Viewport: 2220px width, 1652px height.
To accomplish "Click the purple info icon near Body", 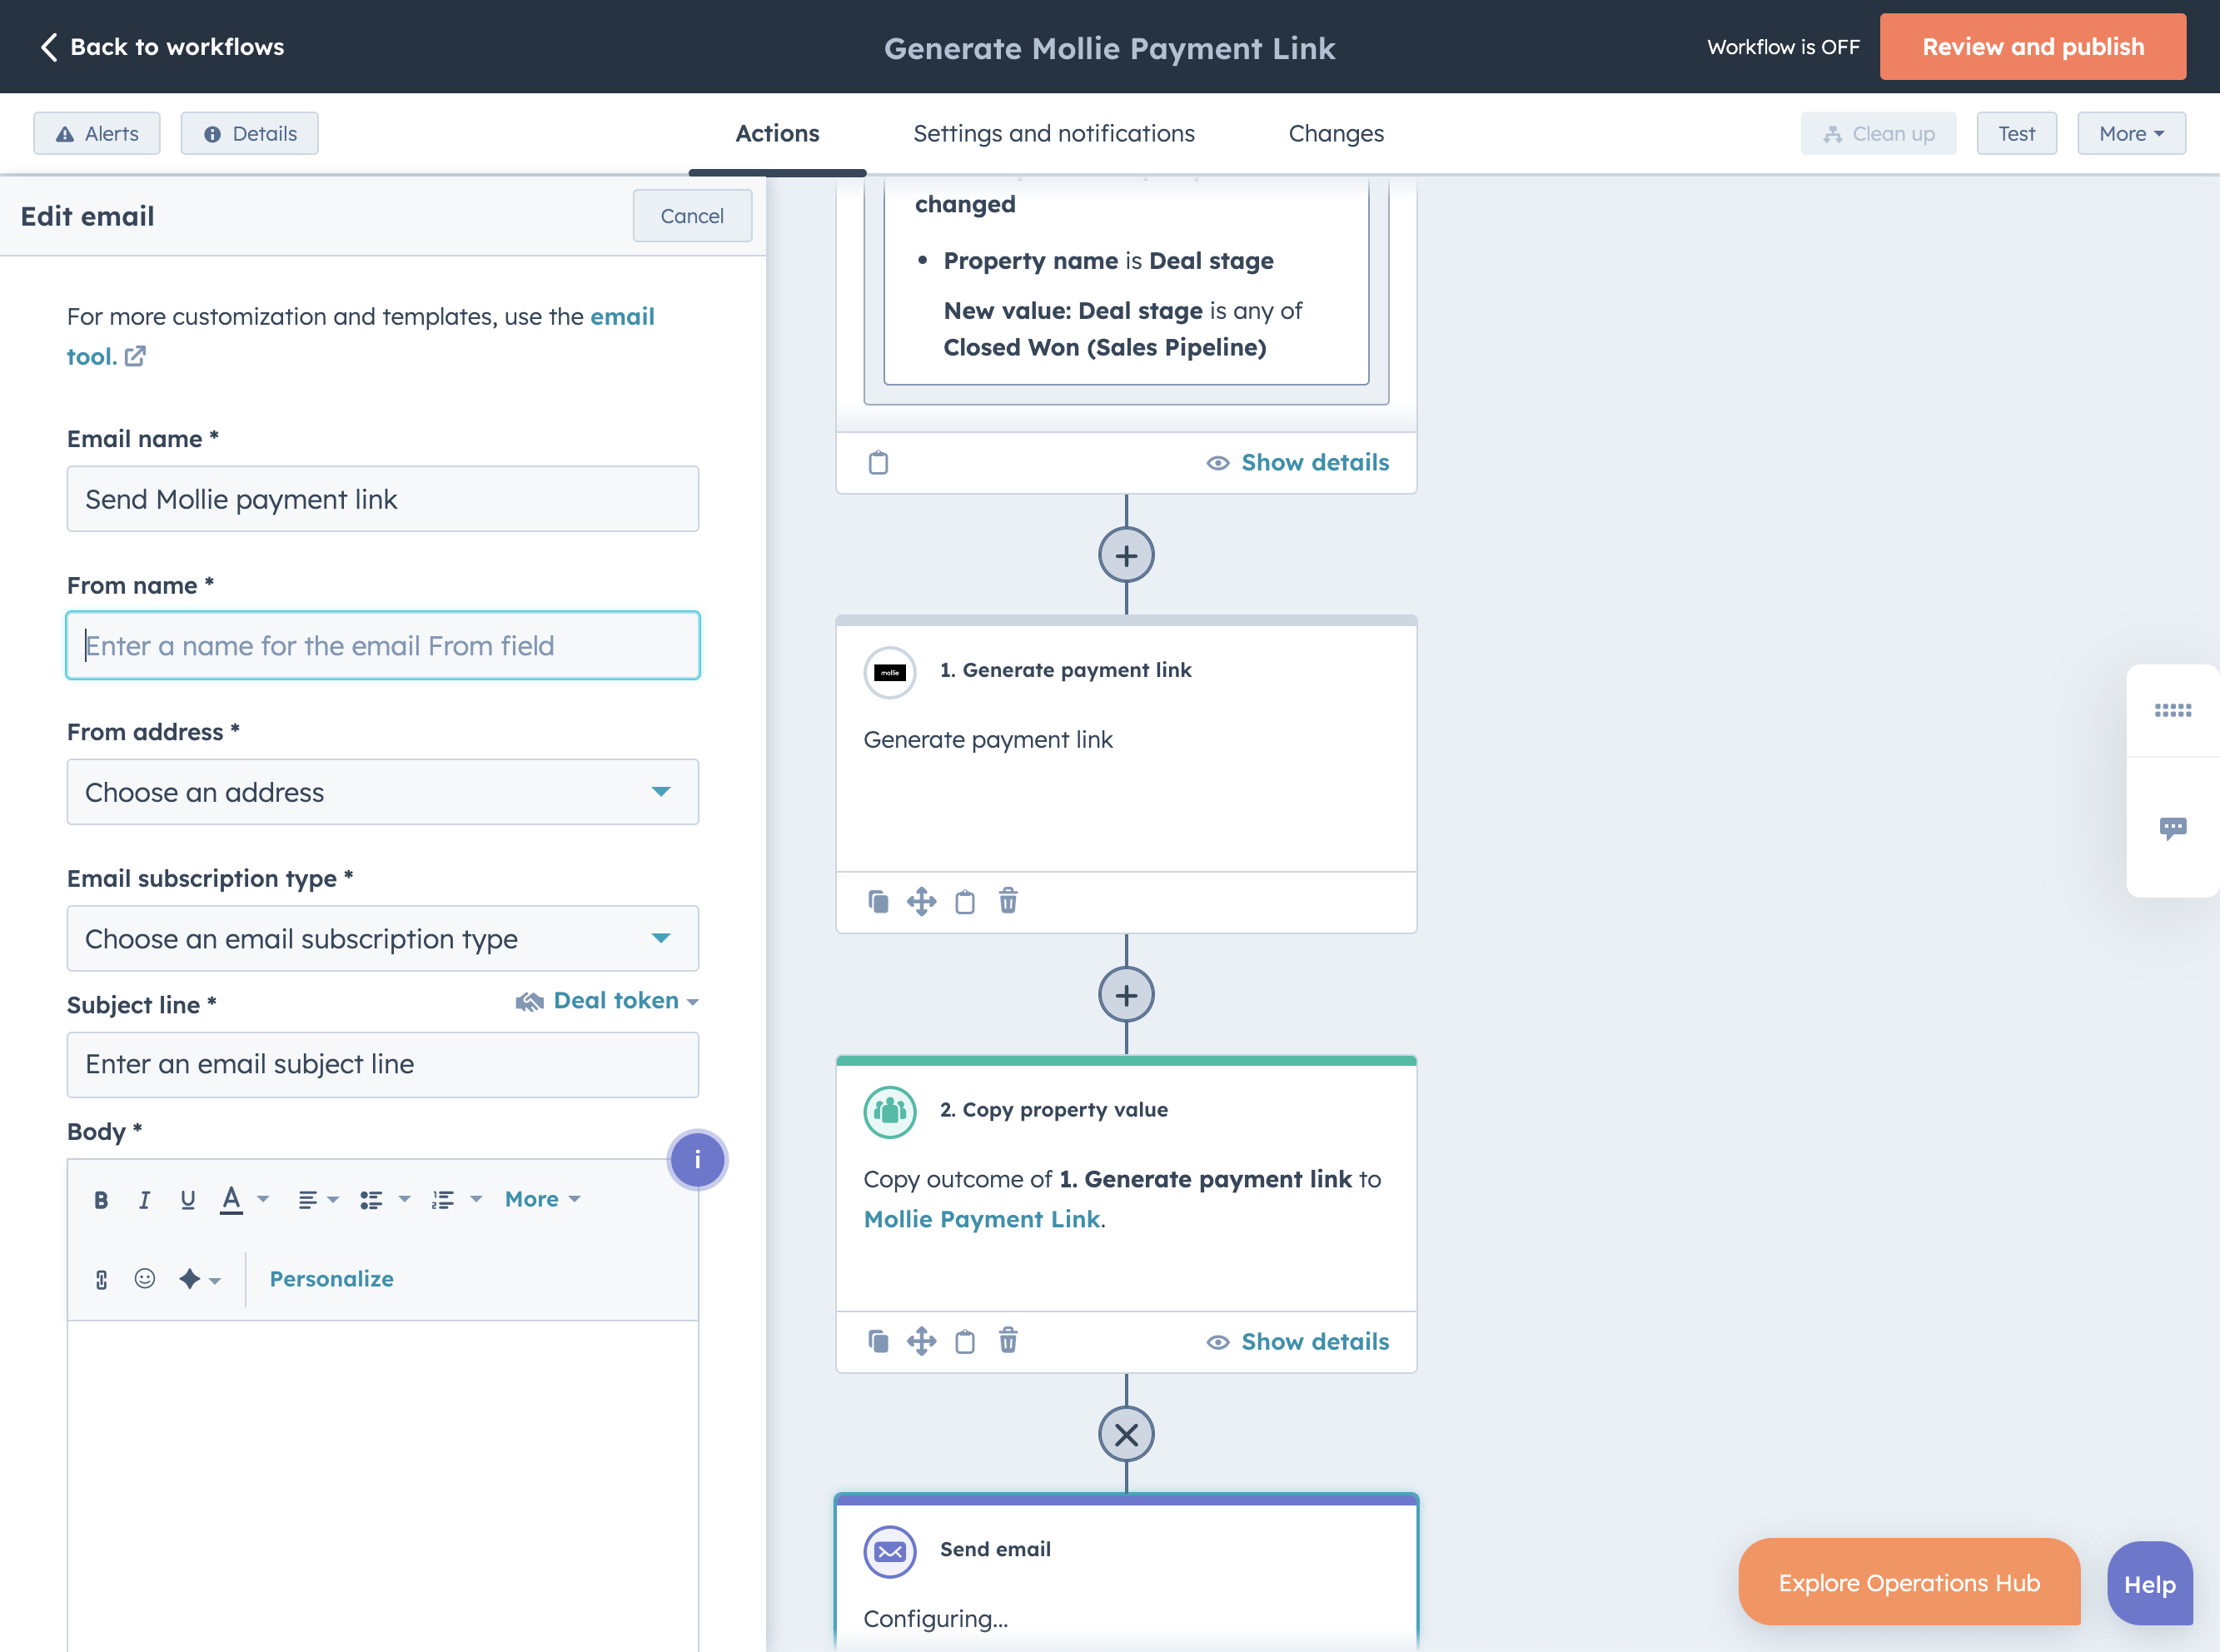I will coord(697,1160).
